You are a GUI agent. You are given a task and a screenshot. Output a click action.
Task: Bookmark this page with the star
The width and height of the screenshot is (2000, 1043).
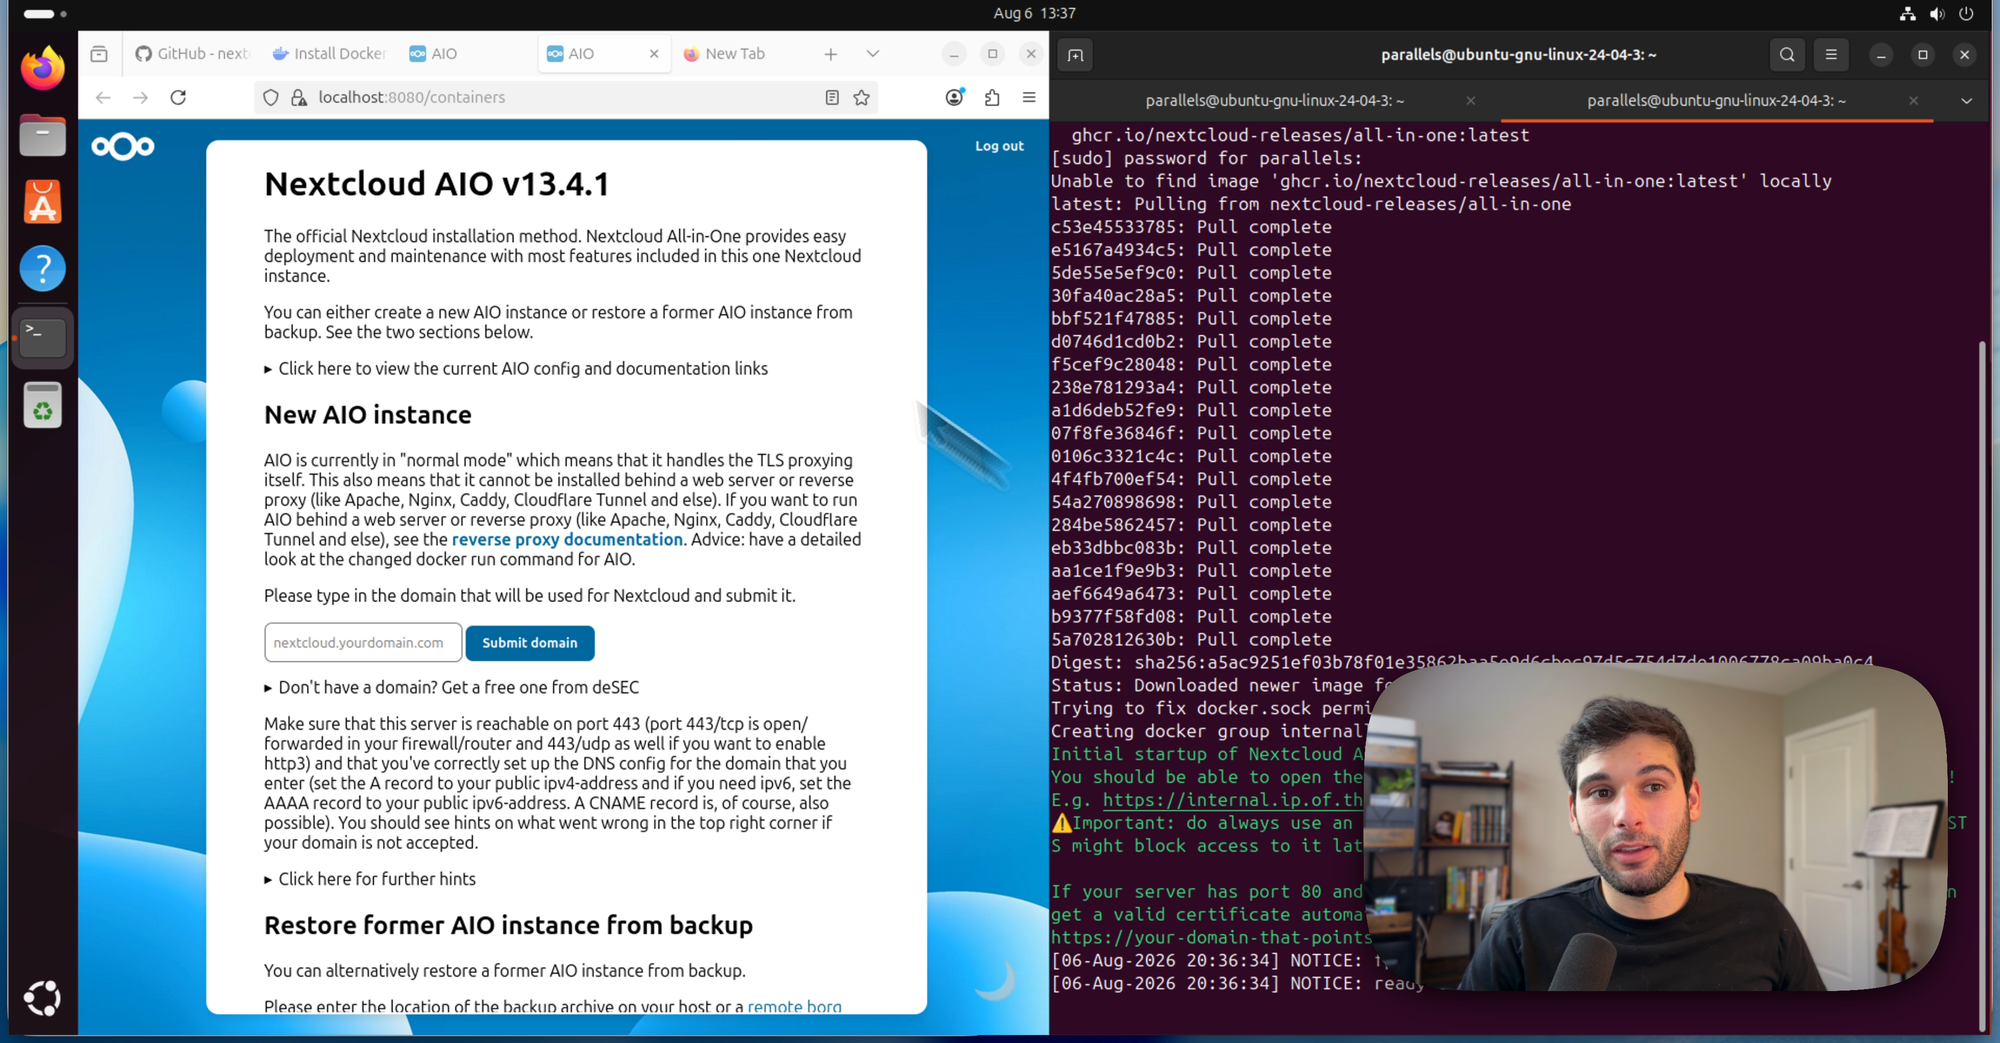pos(862,97)
